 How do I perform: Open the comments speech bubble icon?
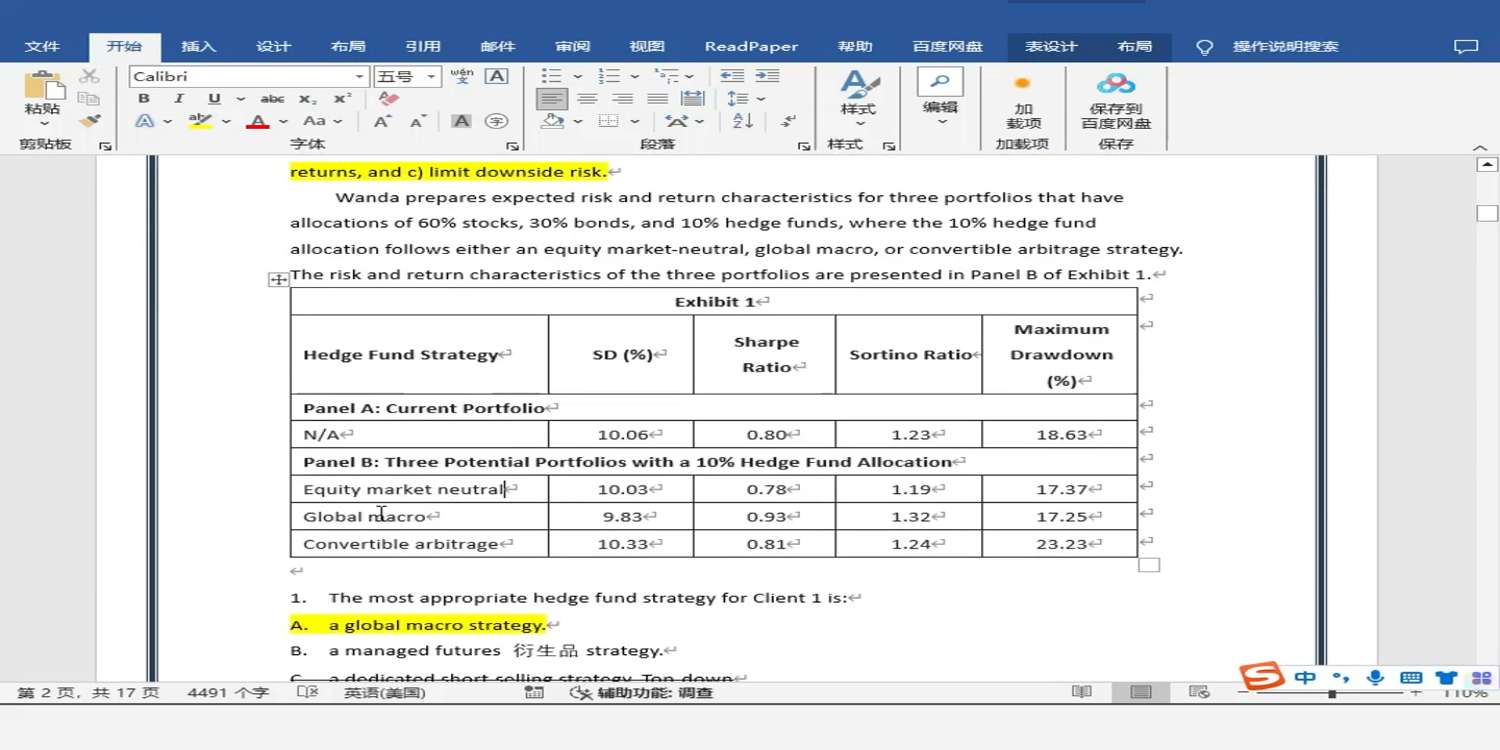pos(1465,47)
